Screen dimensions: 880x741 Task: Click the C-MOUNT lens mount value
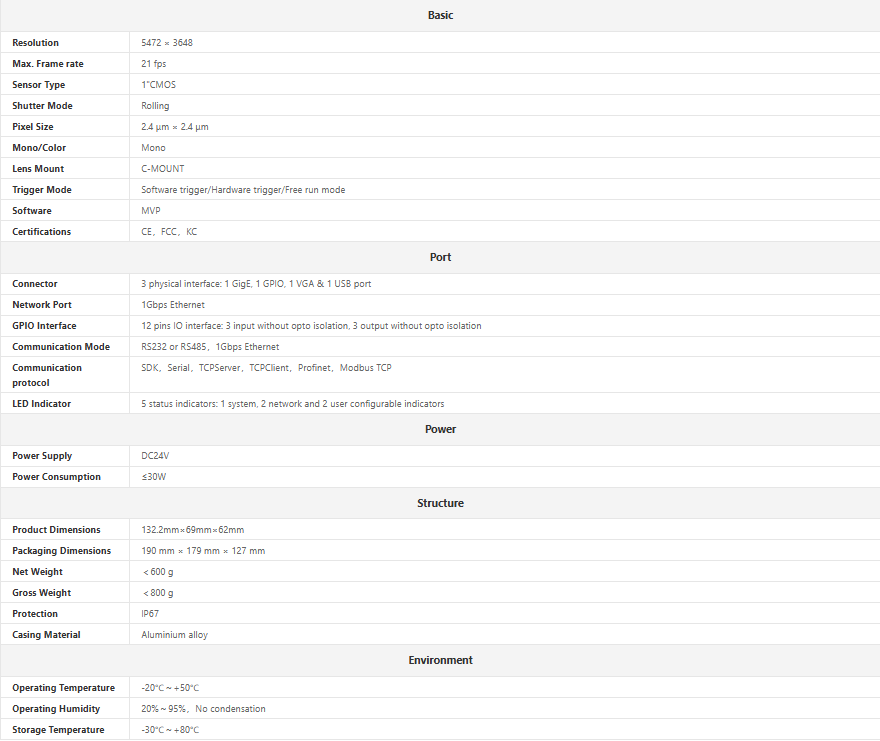coord(162,169)
